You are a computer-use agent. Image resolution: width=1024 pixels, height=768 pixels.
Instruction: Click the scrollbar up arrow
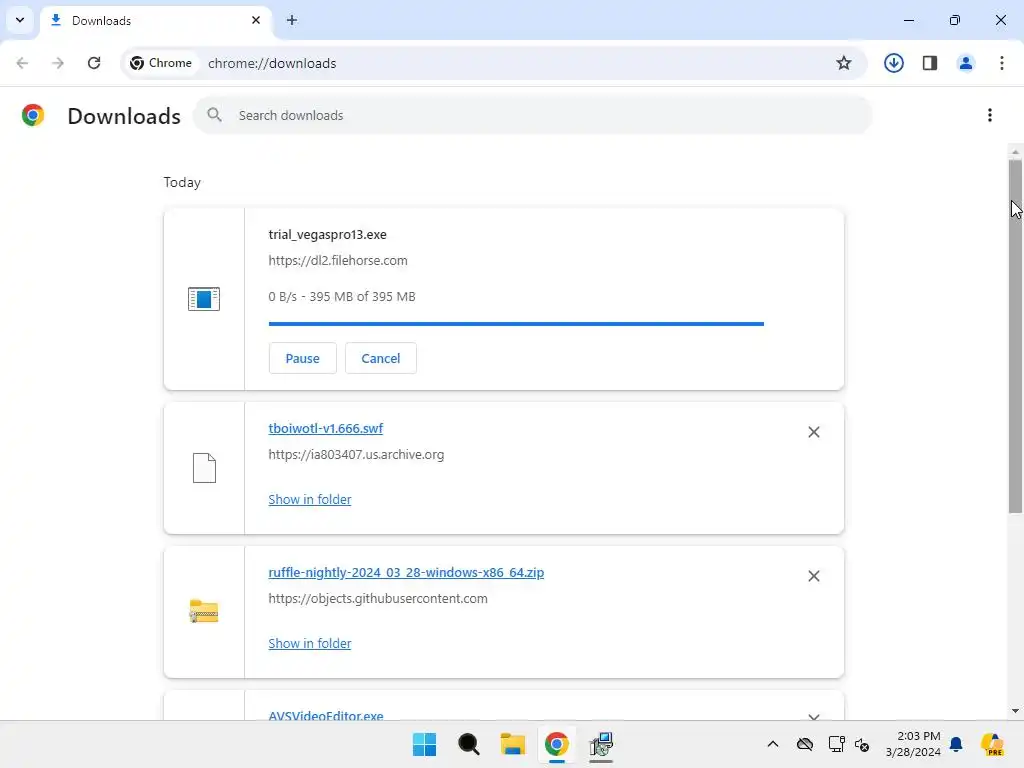(x=1015, y=152)
